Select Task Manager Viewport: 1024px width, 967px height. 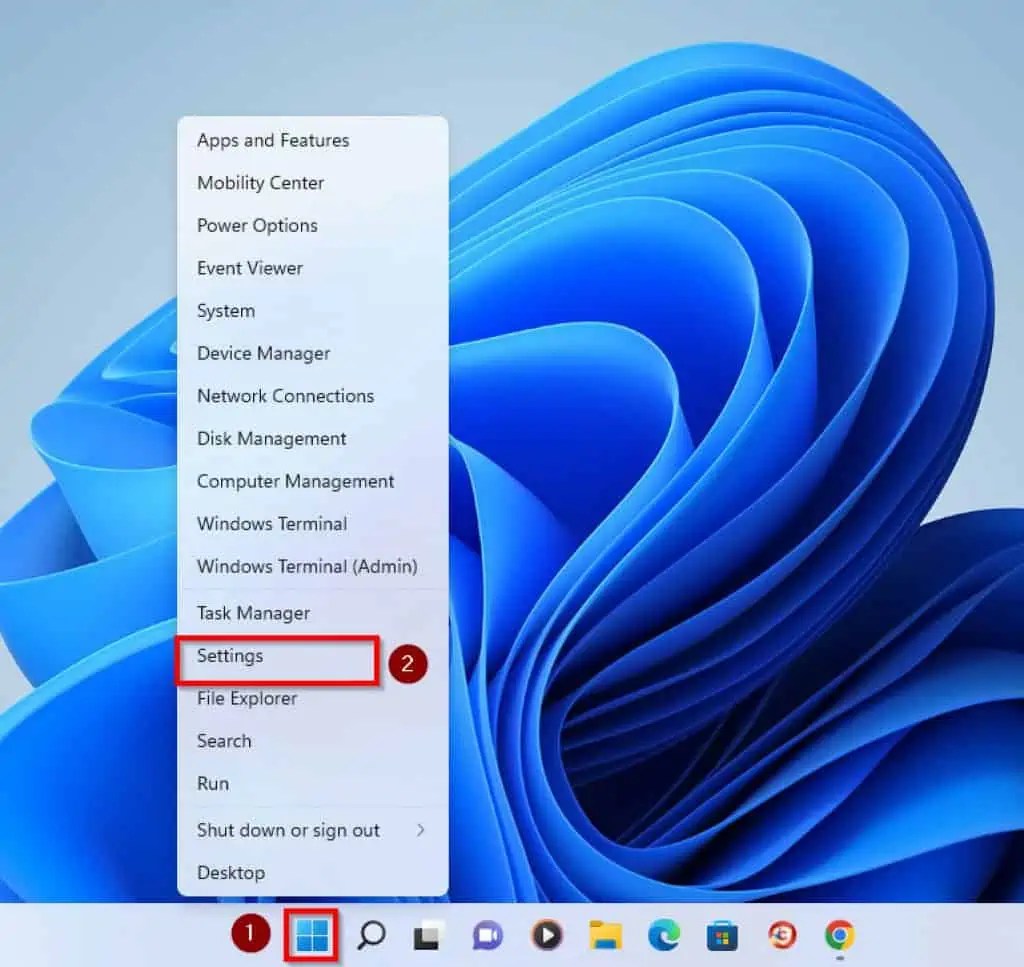click(252, 613)
